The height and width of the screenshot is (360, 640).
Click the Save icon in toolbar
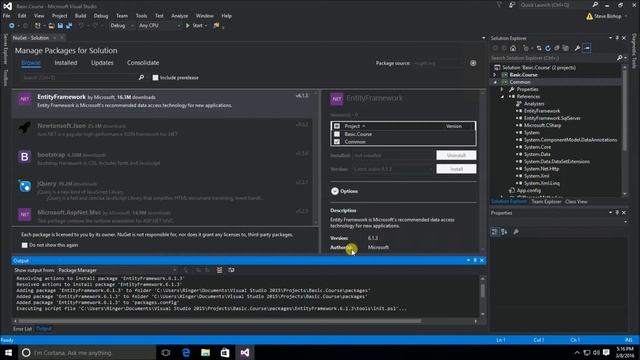60,26
